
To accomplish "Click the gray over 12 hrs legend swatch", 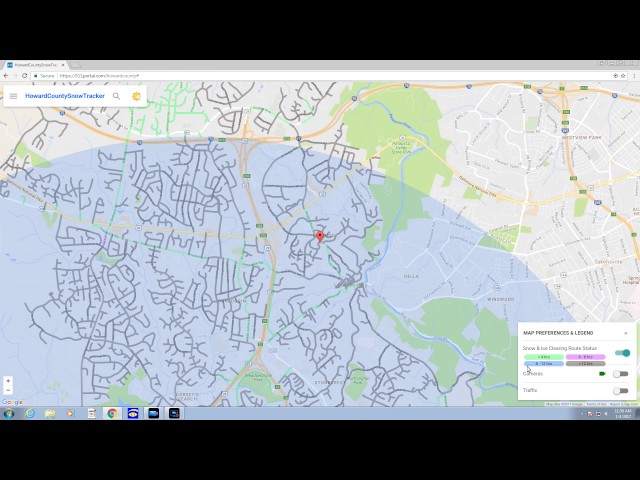I will pyautogui.click(x=585, y=363).
